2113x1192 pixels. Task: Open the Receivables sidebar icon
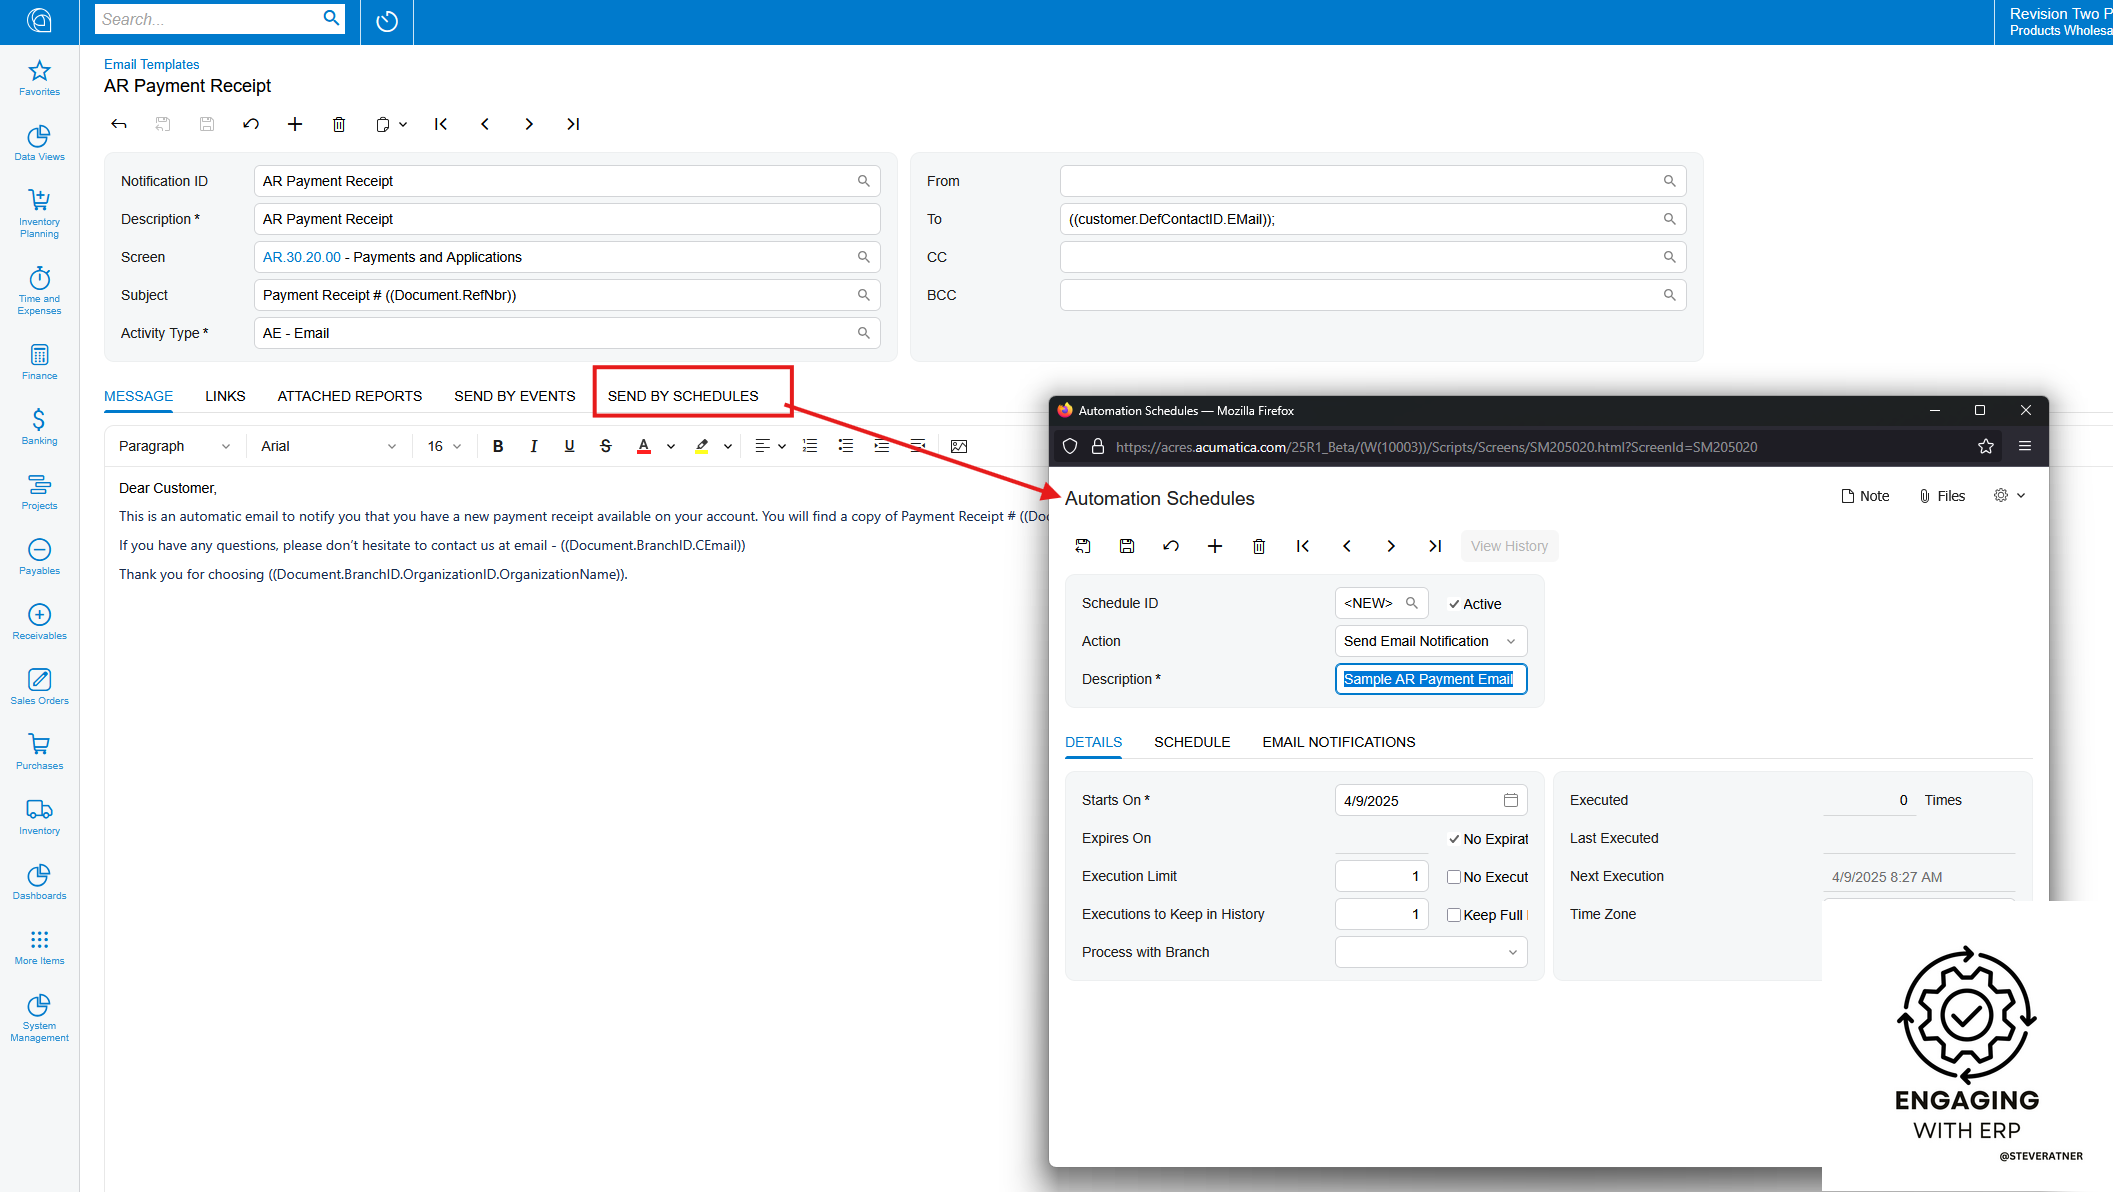[x=39, y=621]
